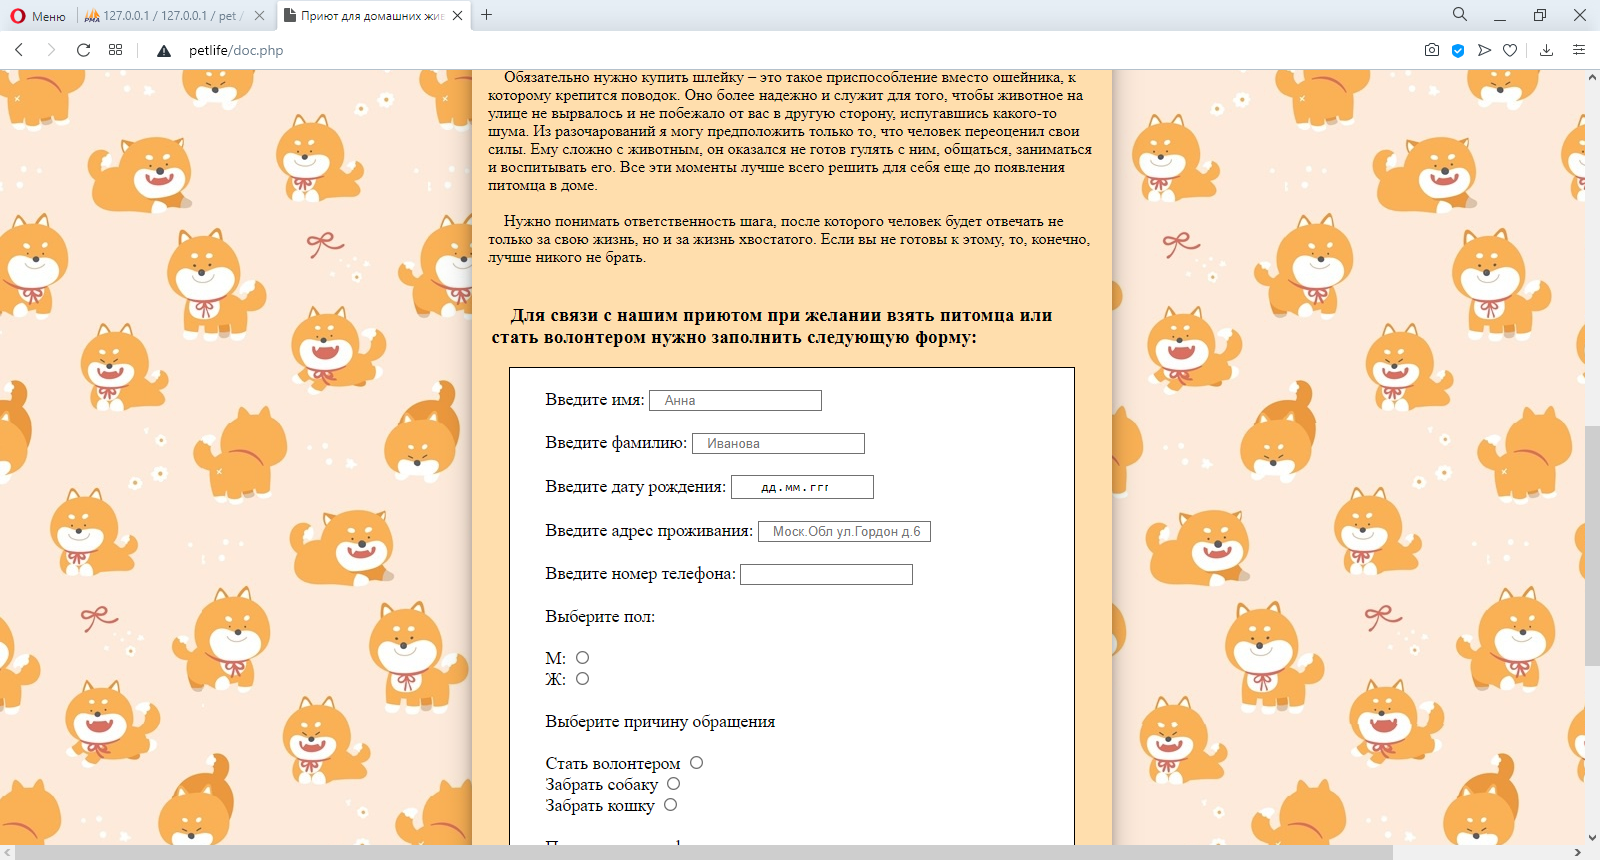Close the Opera browser window
This screenshot has width=1600, height=860.
tap(1580, 15)
